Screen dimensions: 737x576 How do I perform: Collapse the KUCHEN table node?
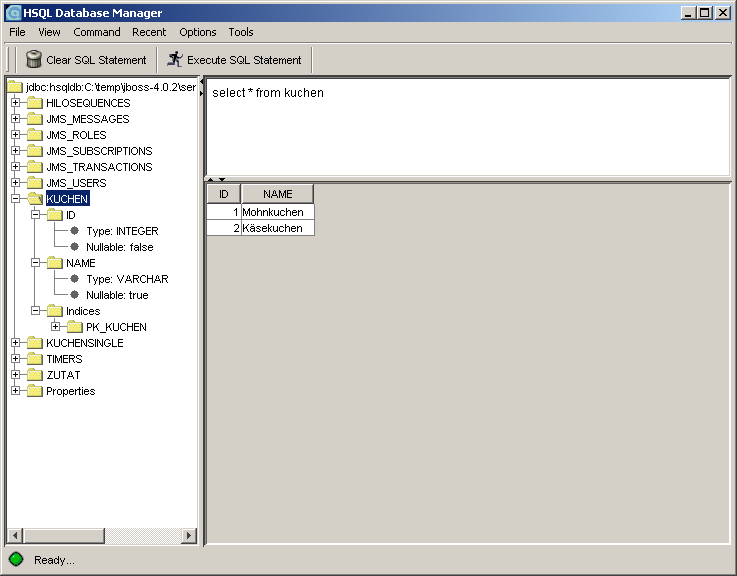pyautogui.click(x=16, y=198)
